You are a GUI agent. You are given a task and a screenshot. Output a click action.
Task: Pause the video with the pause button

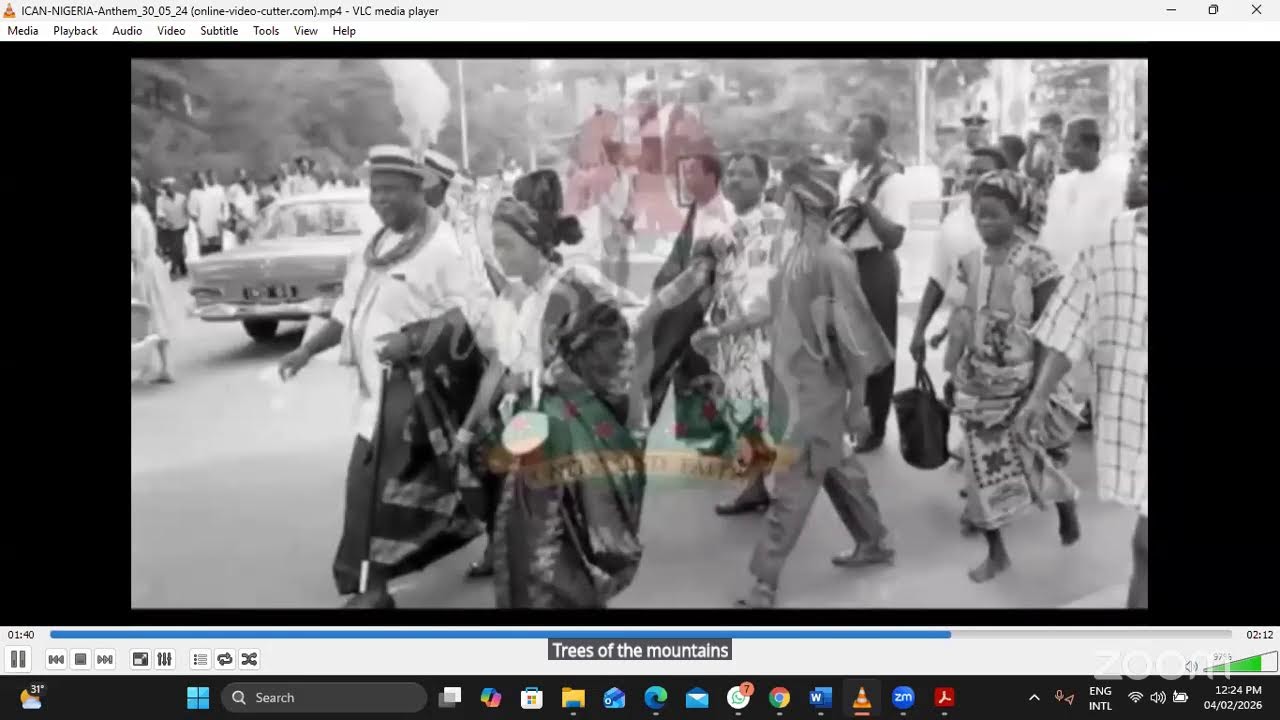18,659
